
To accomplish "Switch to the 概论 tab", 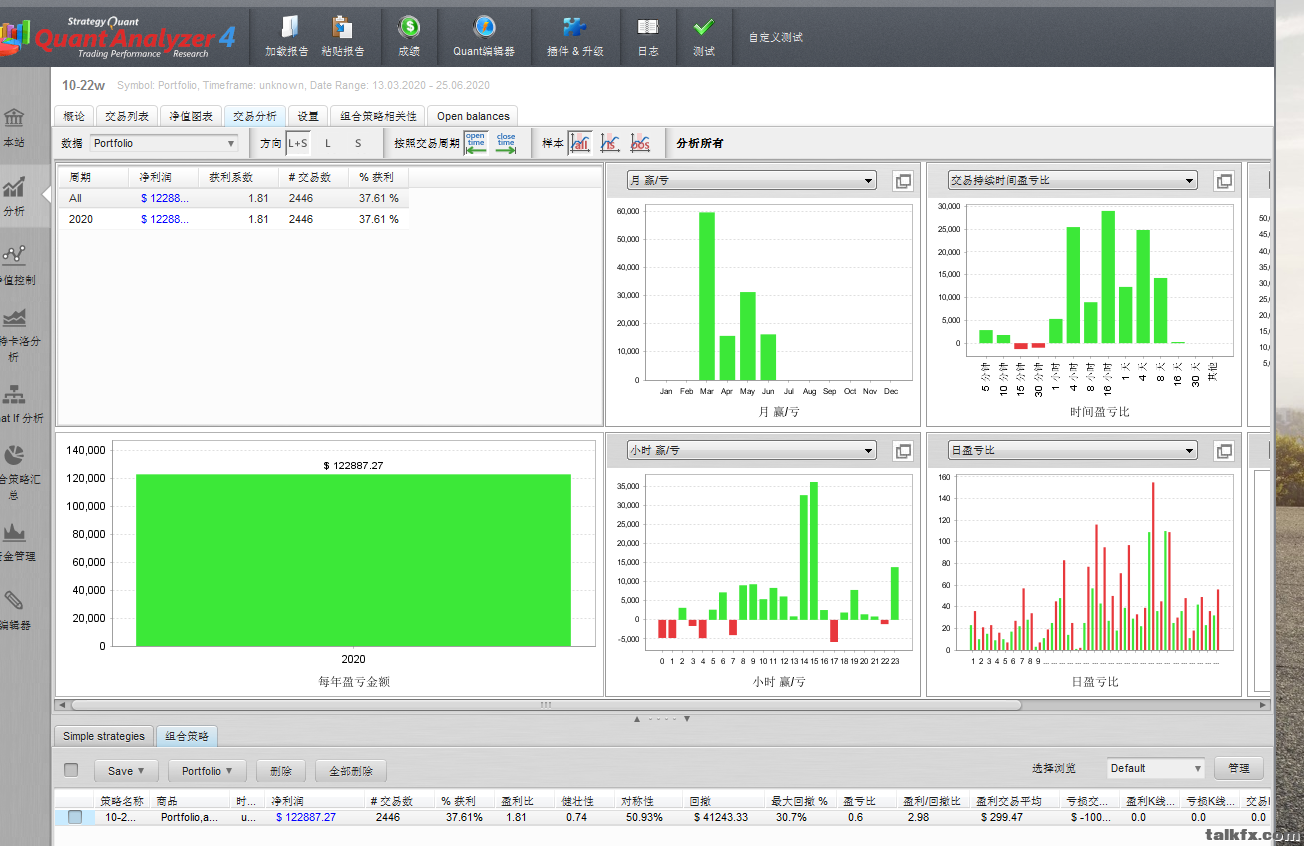I will [x=74, y=116].
